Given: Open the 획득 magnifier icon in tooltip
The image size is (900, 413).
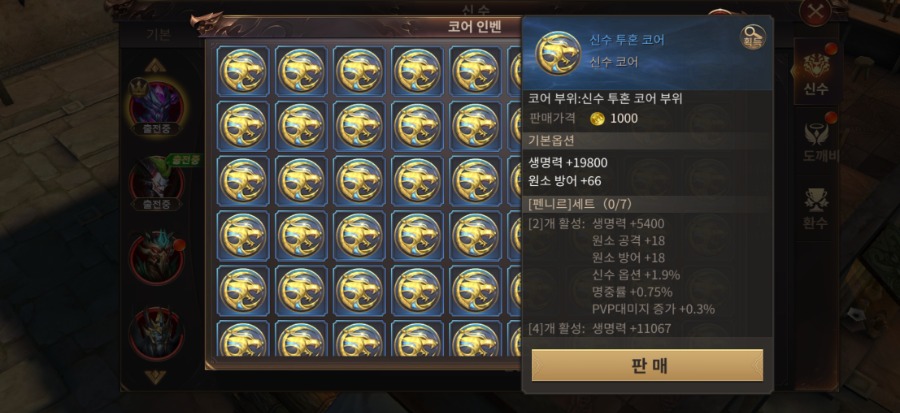Looking at the screenshot, I should pos(752,37).
